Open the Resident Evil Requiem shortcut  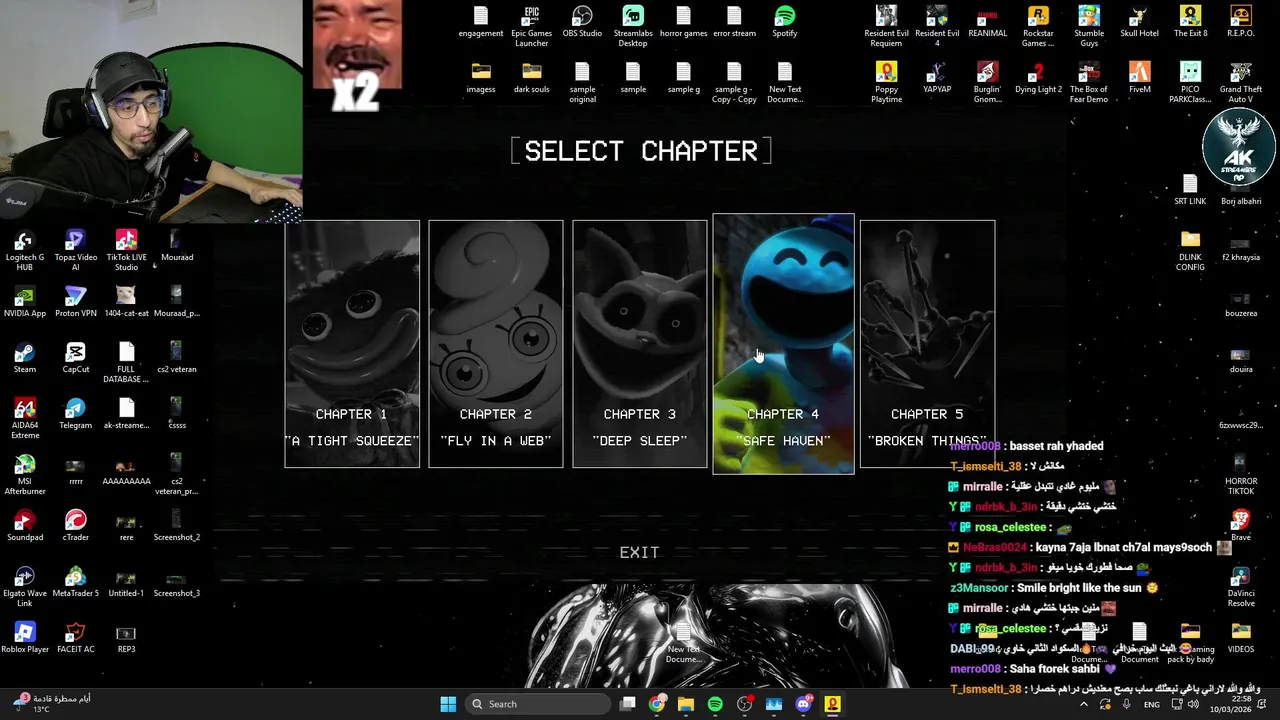coord(886,26)
